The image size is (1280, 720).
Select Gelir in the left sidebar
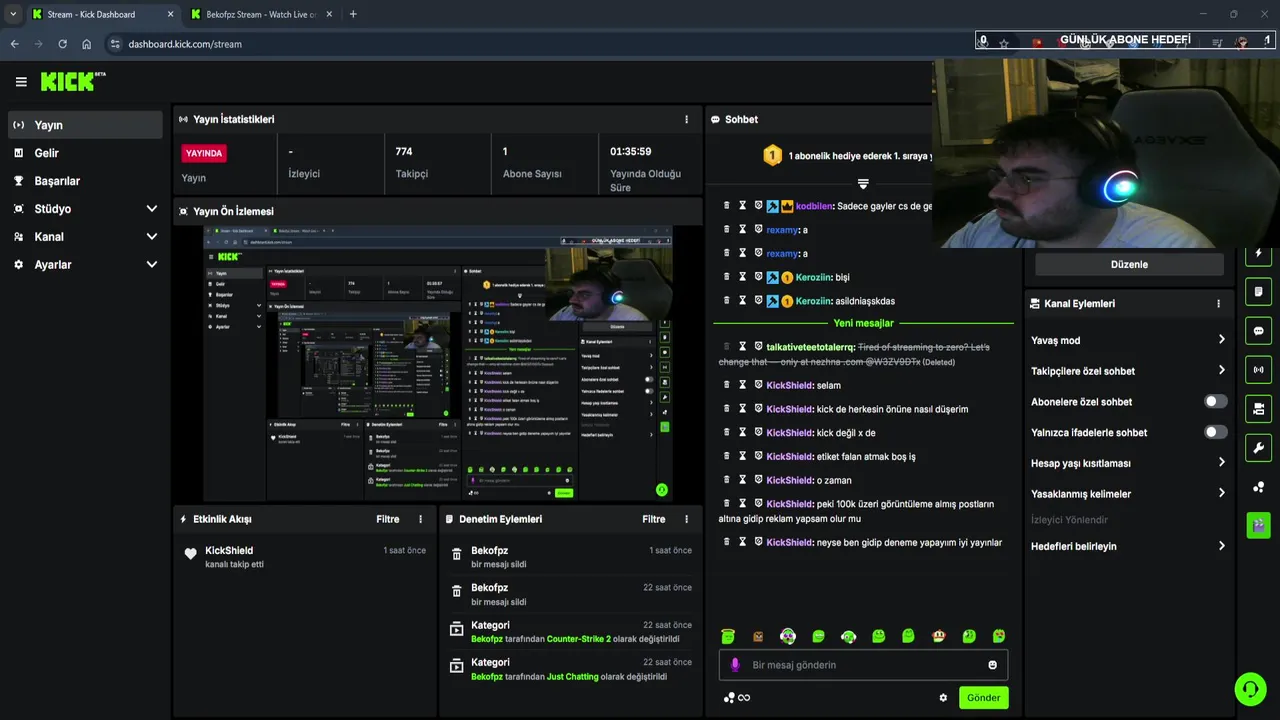coord(85,153)
